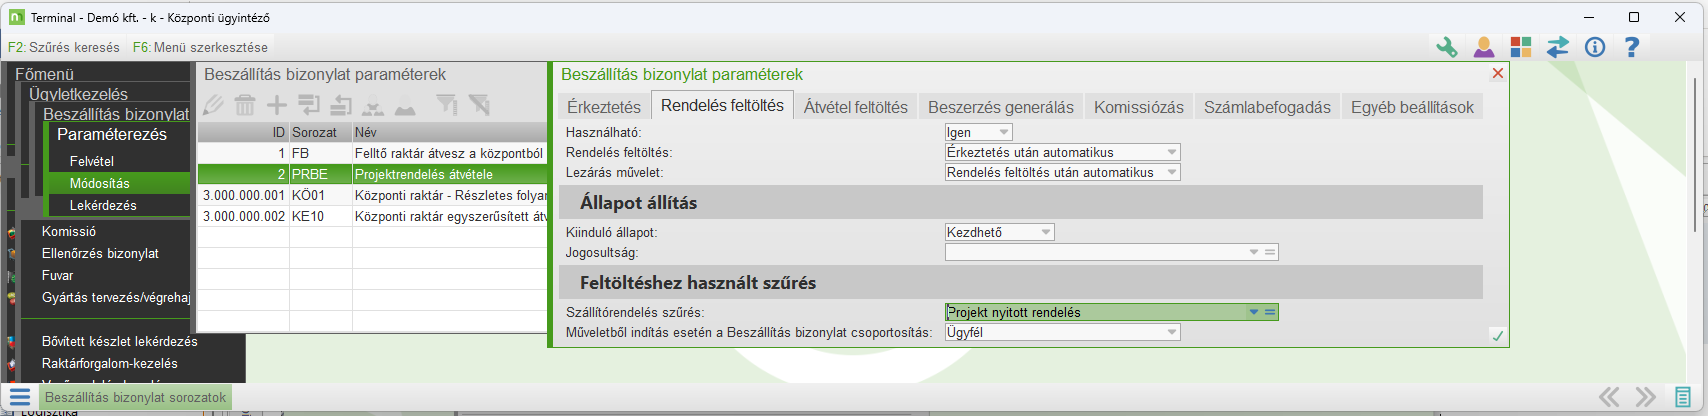1708x416 pixels.
Task: Open Fuvar in the side menu
Action: click(57, 275)
